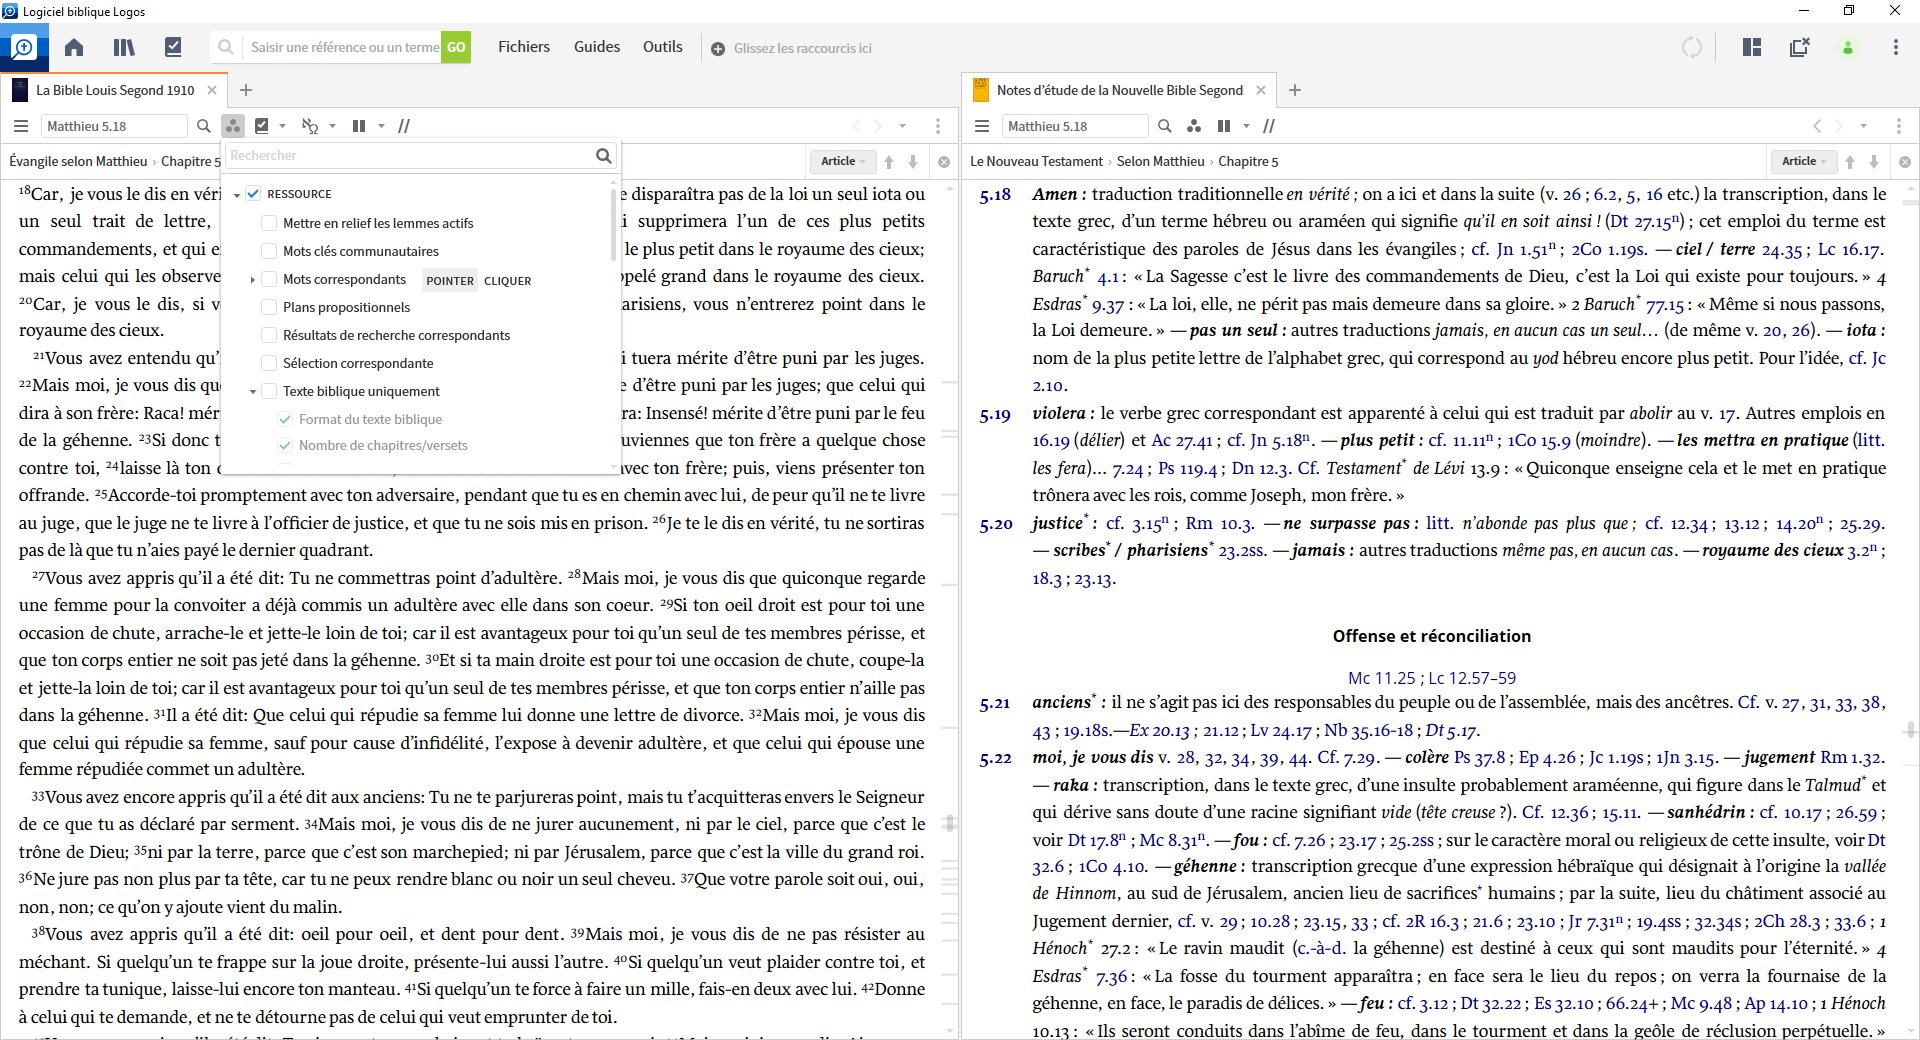Open the right panel hamburger contents menu
This screenshot has width=1920, height=1040.
point(982,126)
